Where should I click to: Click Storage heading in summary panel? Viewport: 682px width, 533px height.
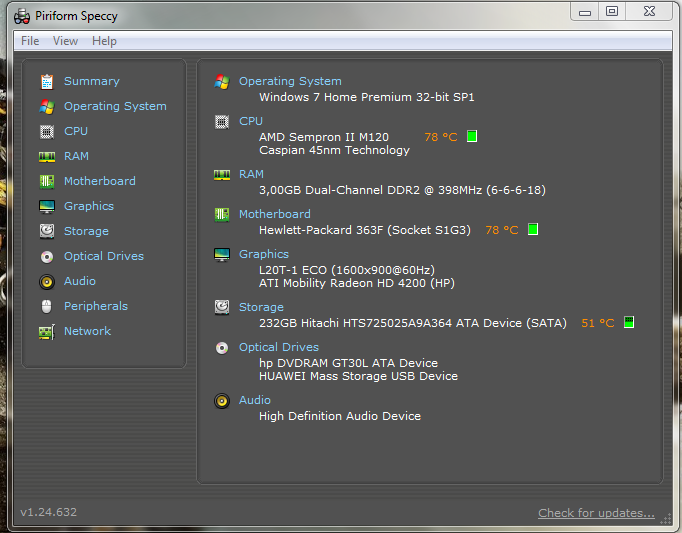click(261, 308)
